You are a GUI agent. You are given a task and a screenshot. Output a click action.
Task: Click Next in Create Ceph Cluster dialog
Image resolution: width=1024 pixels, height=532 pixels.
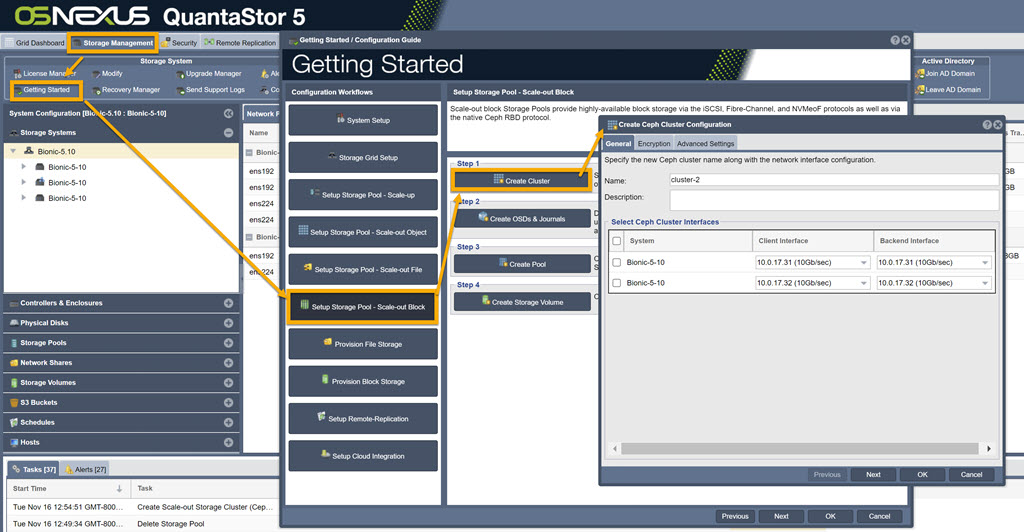pos(873,475)
